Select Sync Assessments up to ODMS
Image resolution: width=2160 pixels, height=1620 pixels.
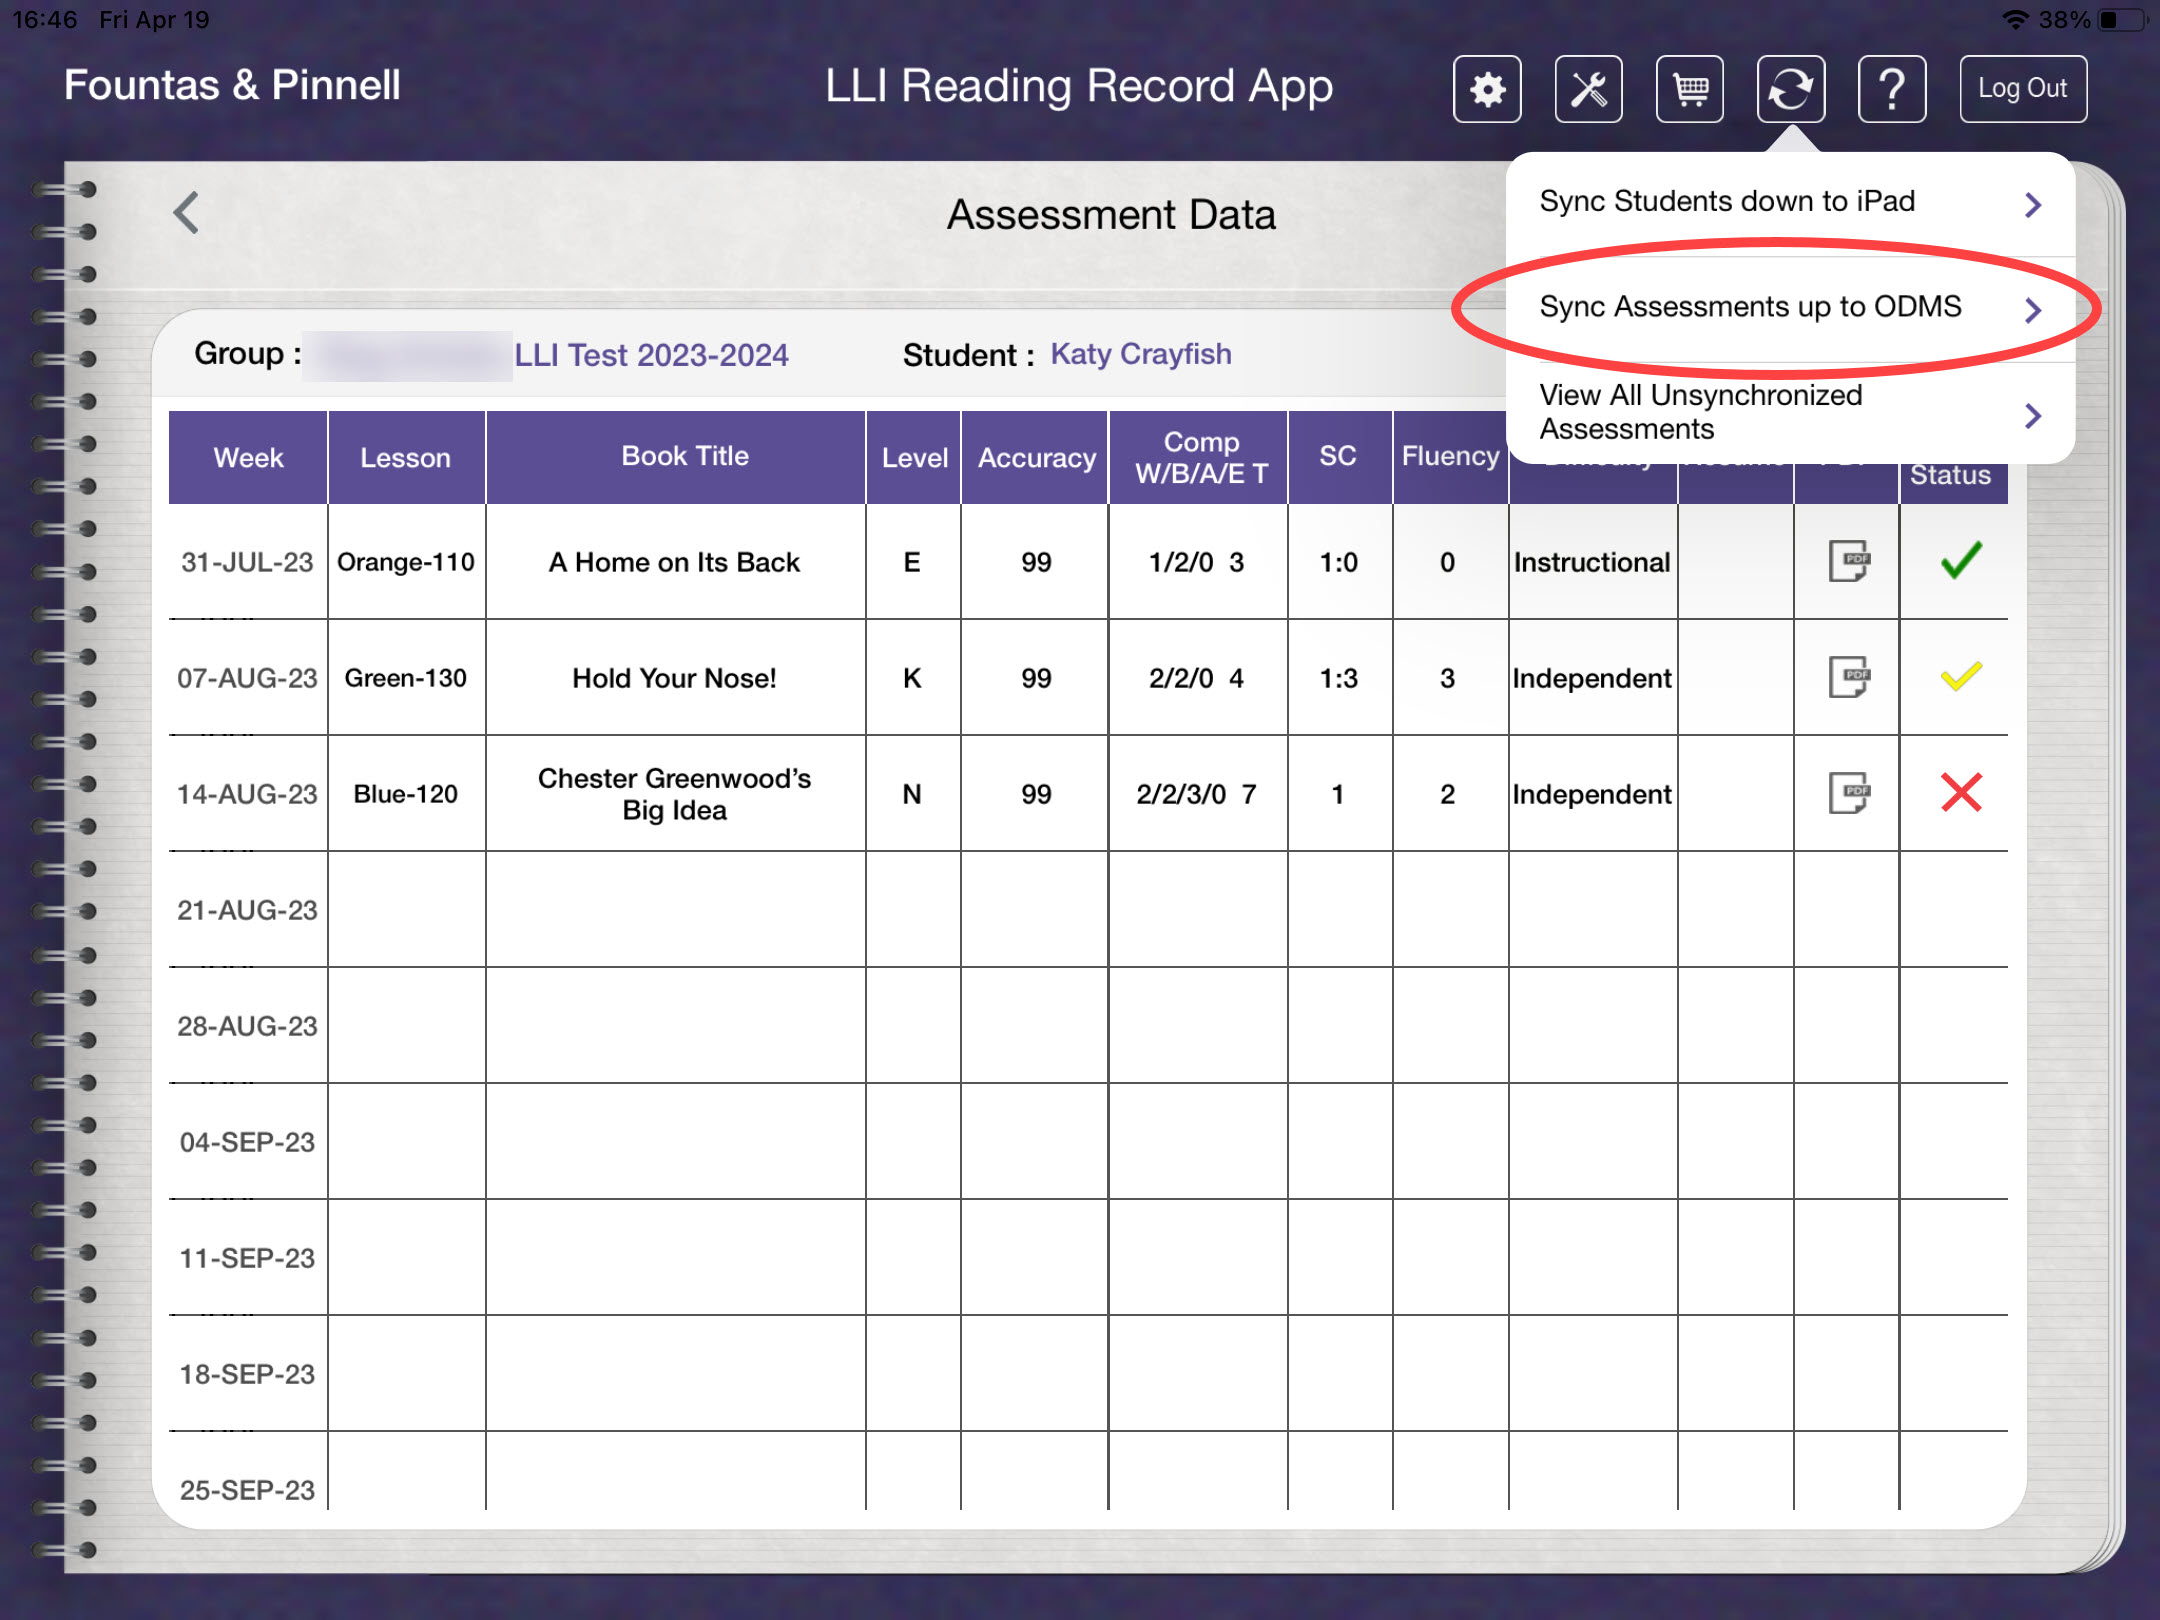(1748, 307)
